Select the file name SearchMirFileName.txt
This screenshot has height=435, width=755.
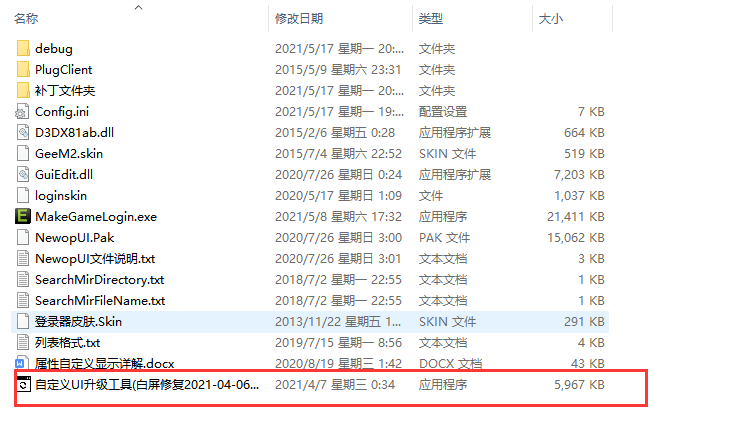(100, 301)
